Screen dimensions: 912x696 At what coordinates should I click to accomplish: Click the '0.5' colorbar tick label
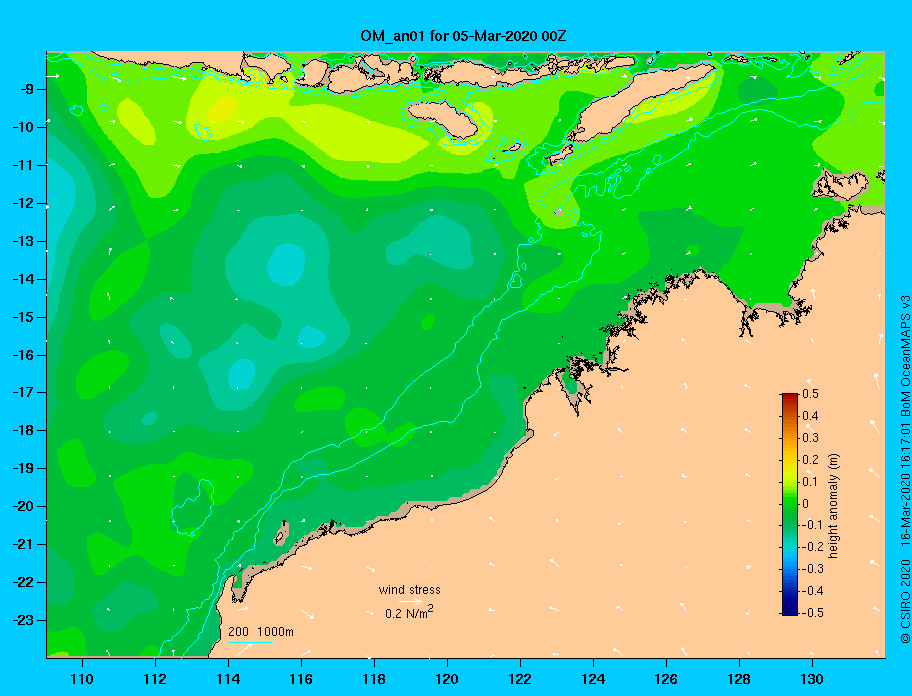810,394
